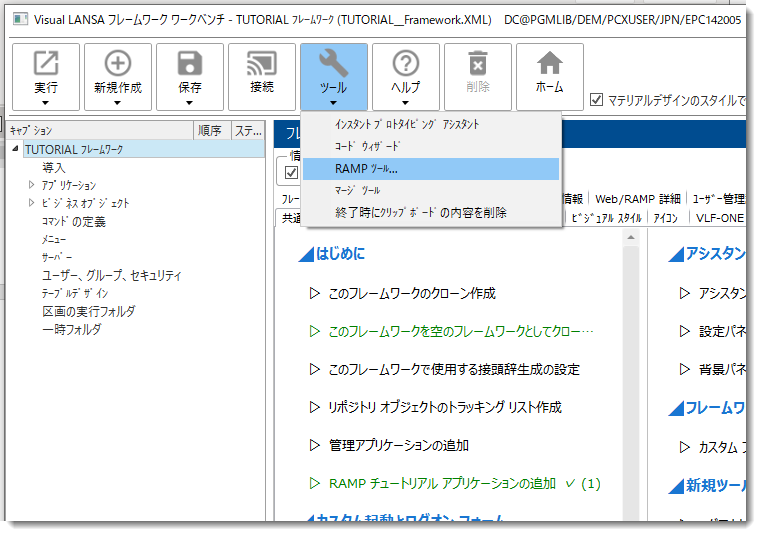The image size is (761, 536).
Task: Click triangle icon beside 設定パネ
Action: 684,331
